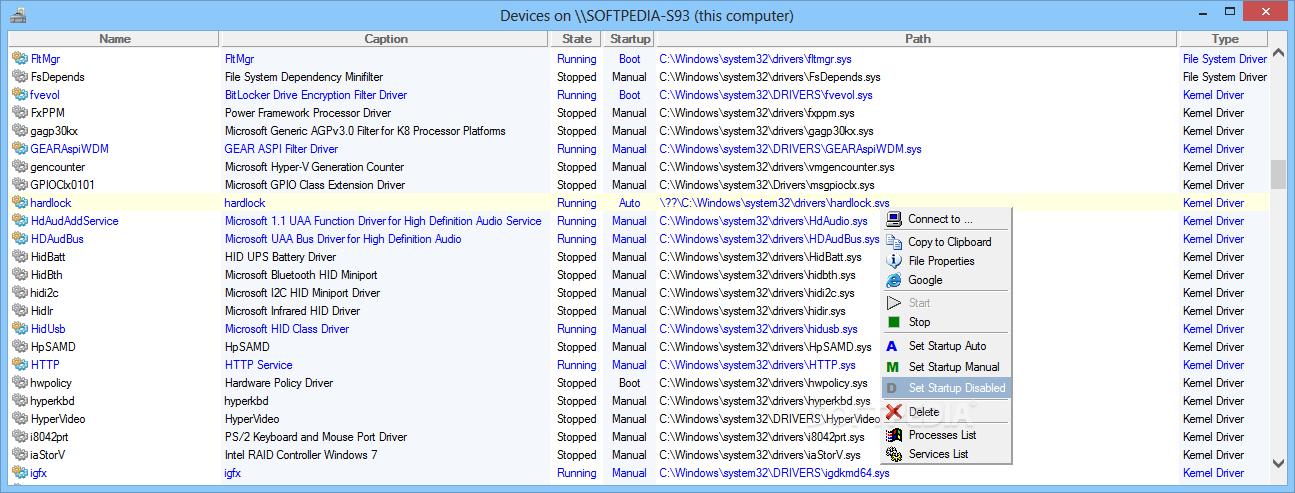Image resolution: width=1295 pixels, height=493 pixels.
Task: Select the hwpolicy device name
Action: coord(51,383)
